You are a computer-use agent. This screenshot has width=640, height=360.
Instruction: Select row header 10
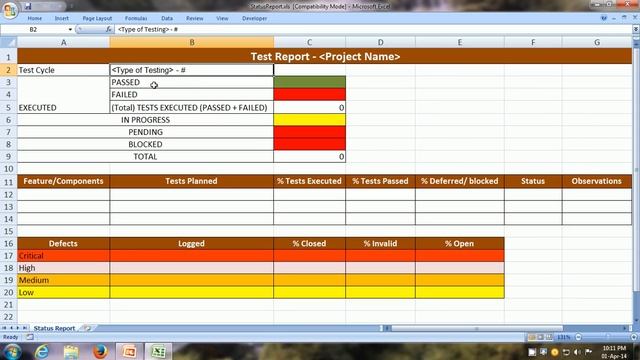[9, 169]
